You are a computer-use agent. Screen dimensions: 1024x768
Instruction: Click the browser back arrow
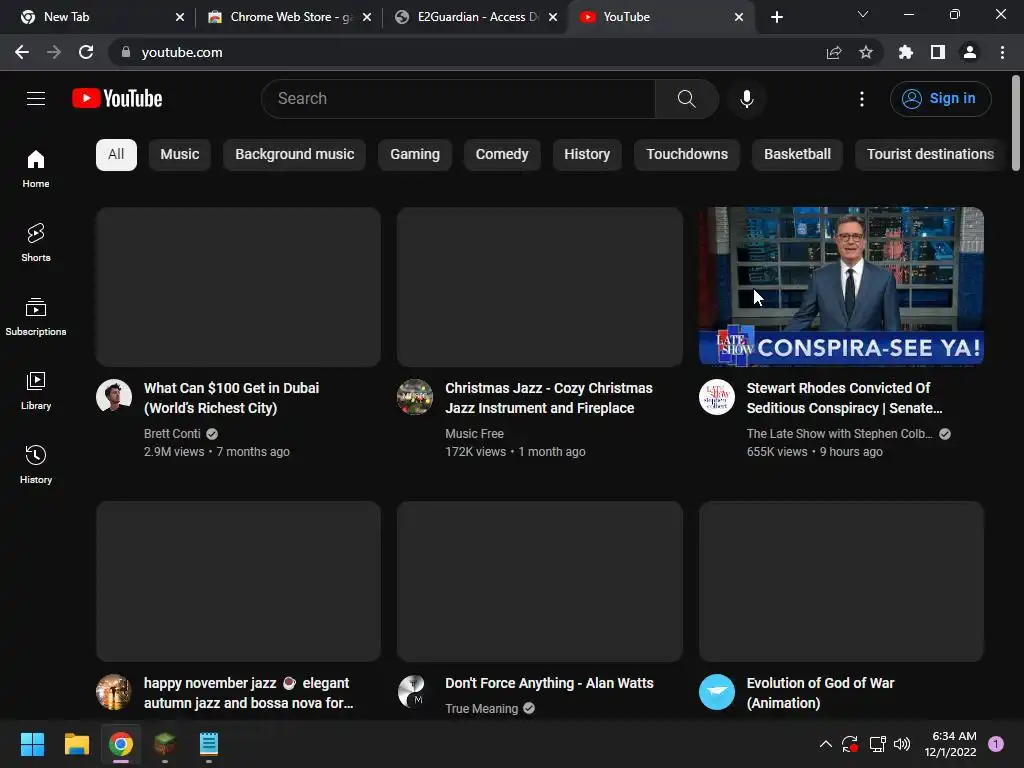(22, 52)
